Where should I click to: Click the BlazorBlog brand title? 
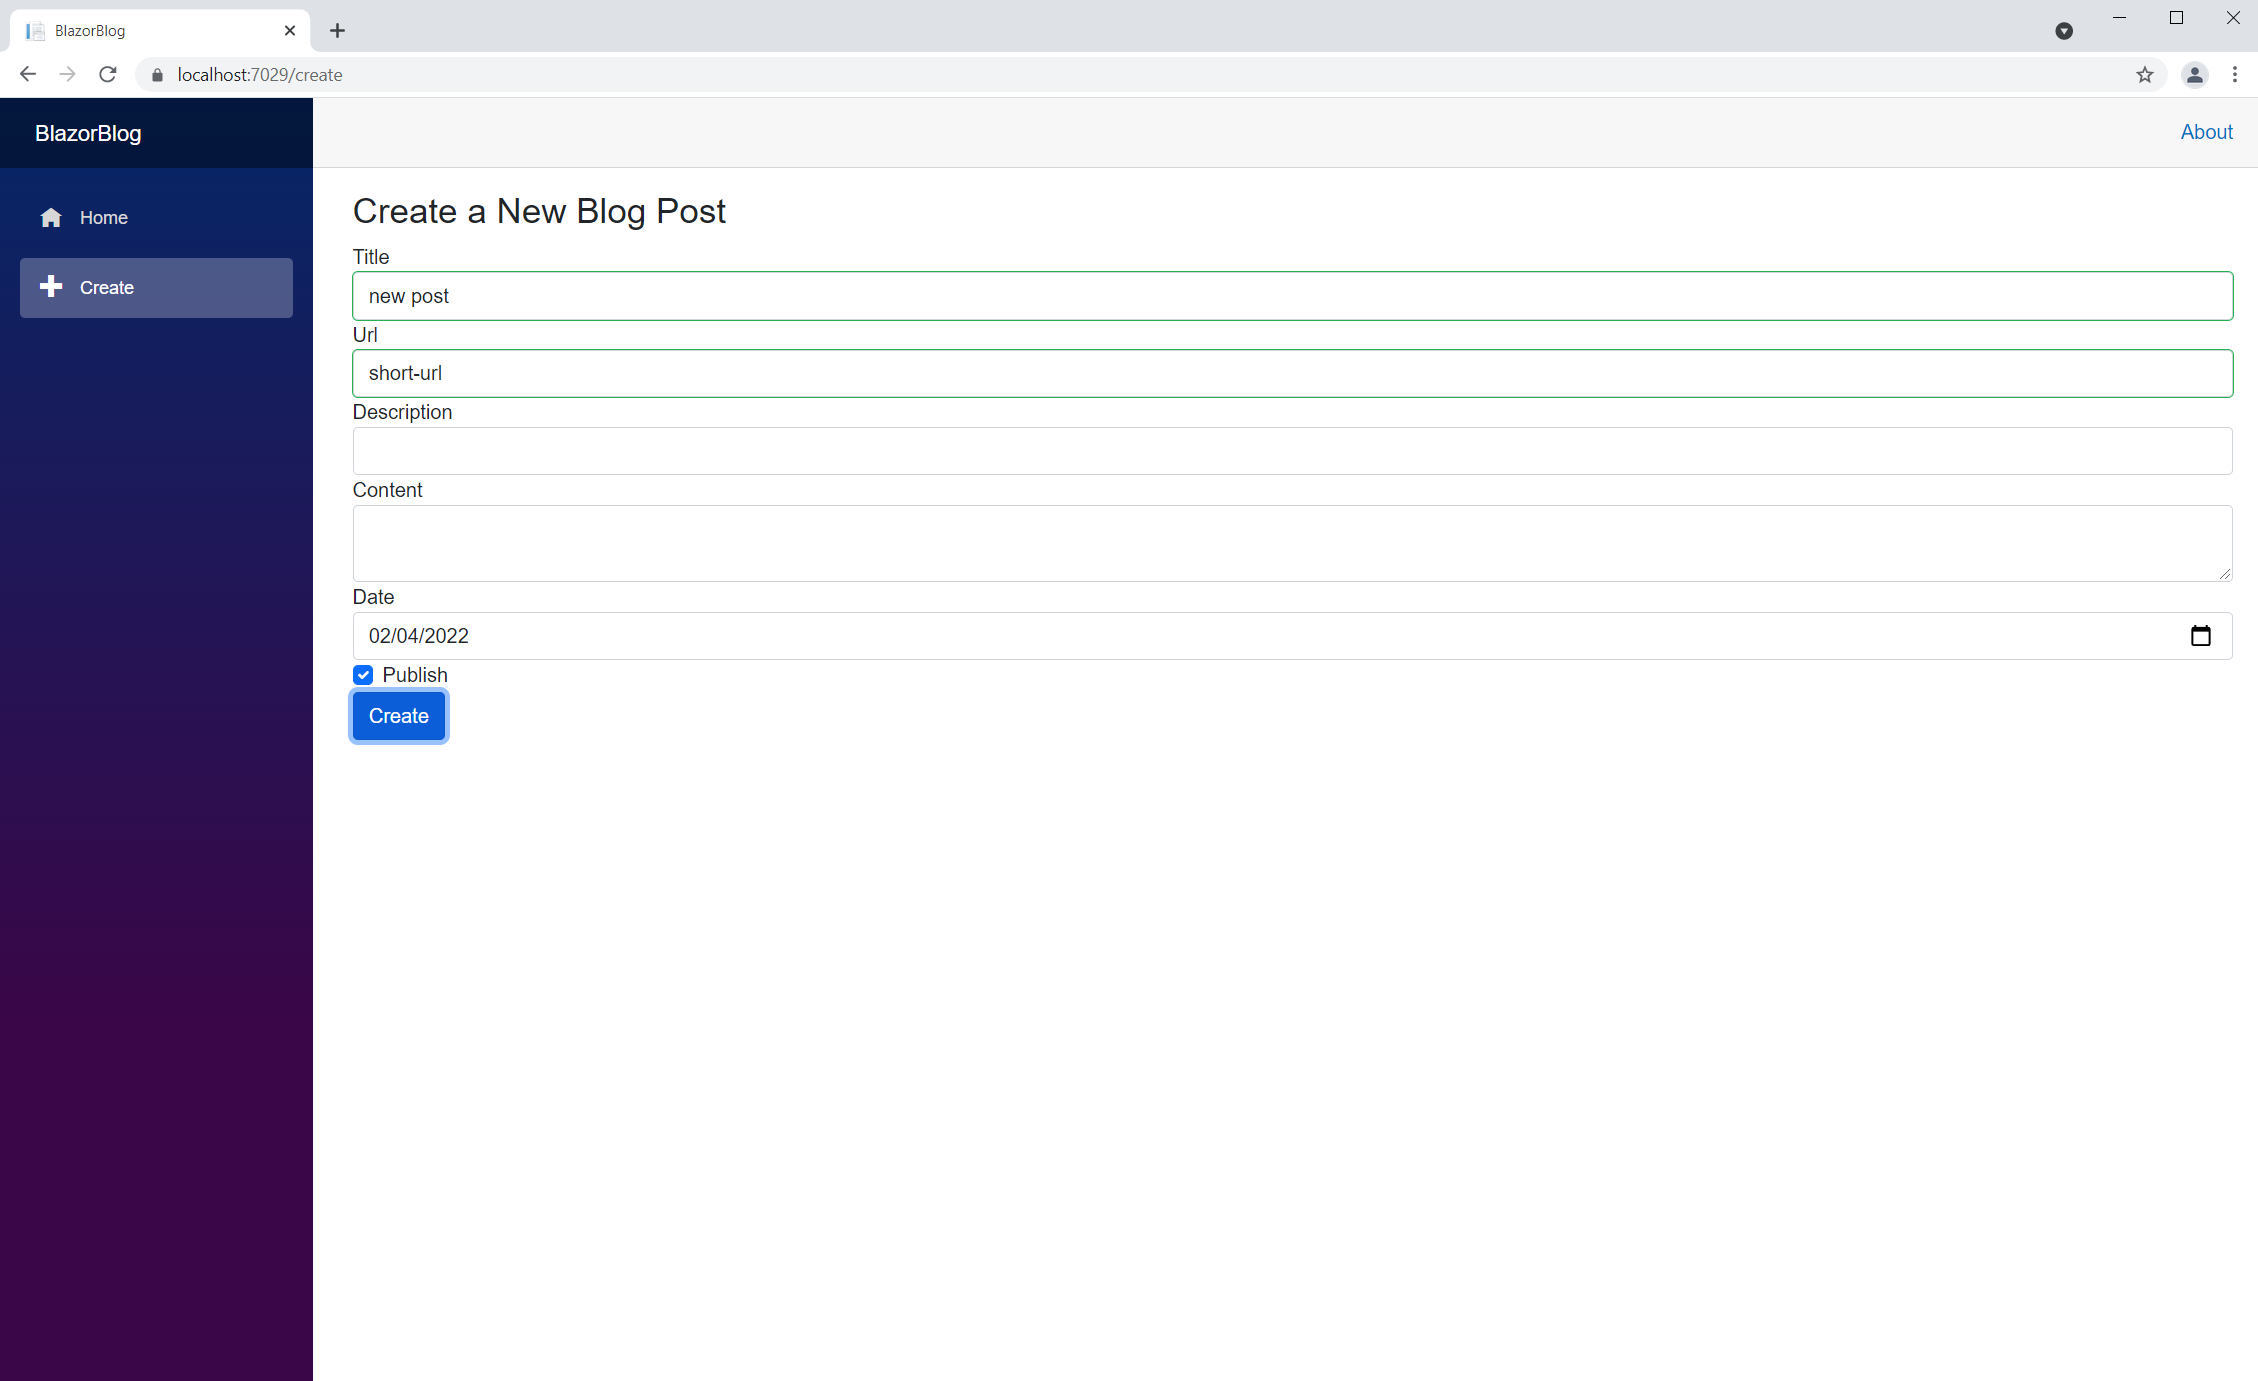click(88, 133)
